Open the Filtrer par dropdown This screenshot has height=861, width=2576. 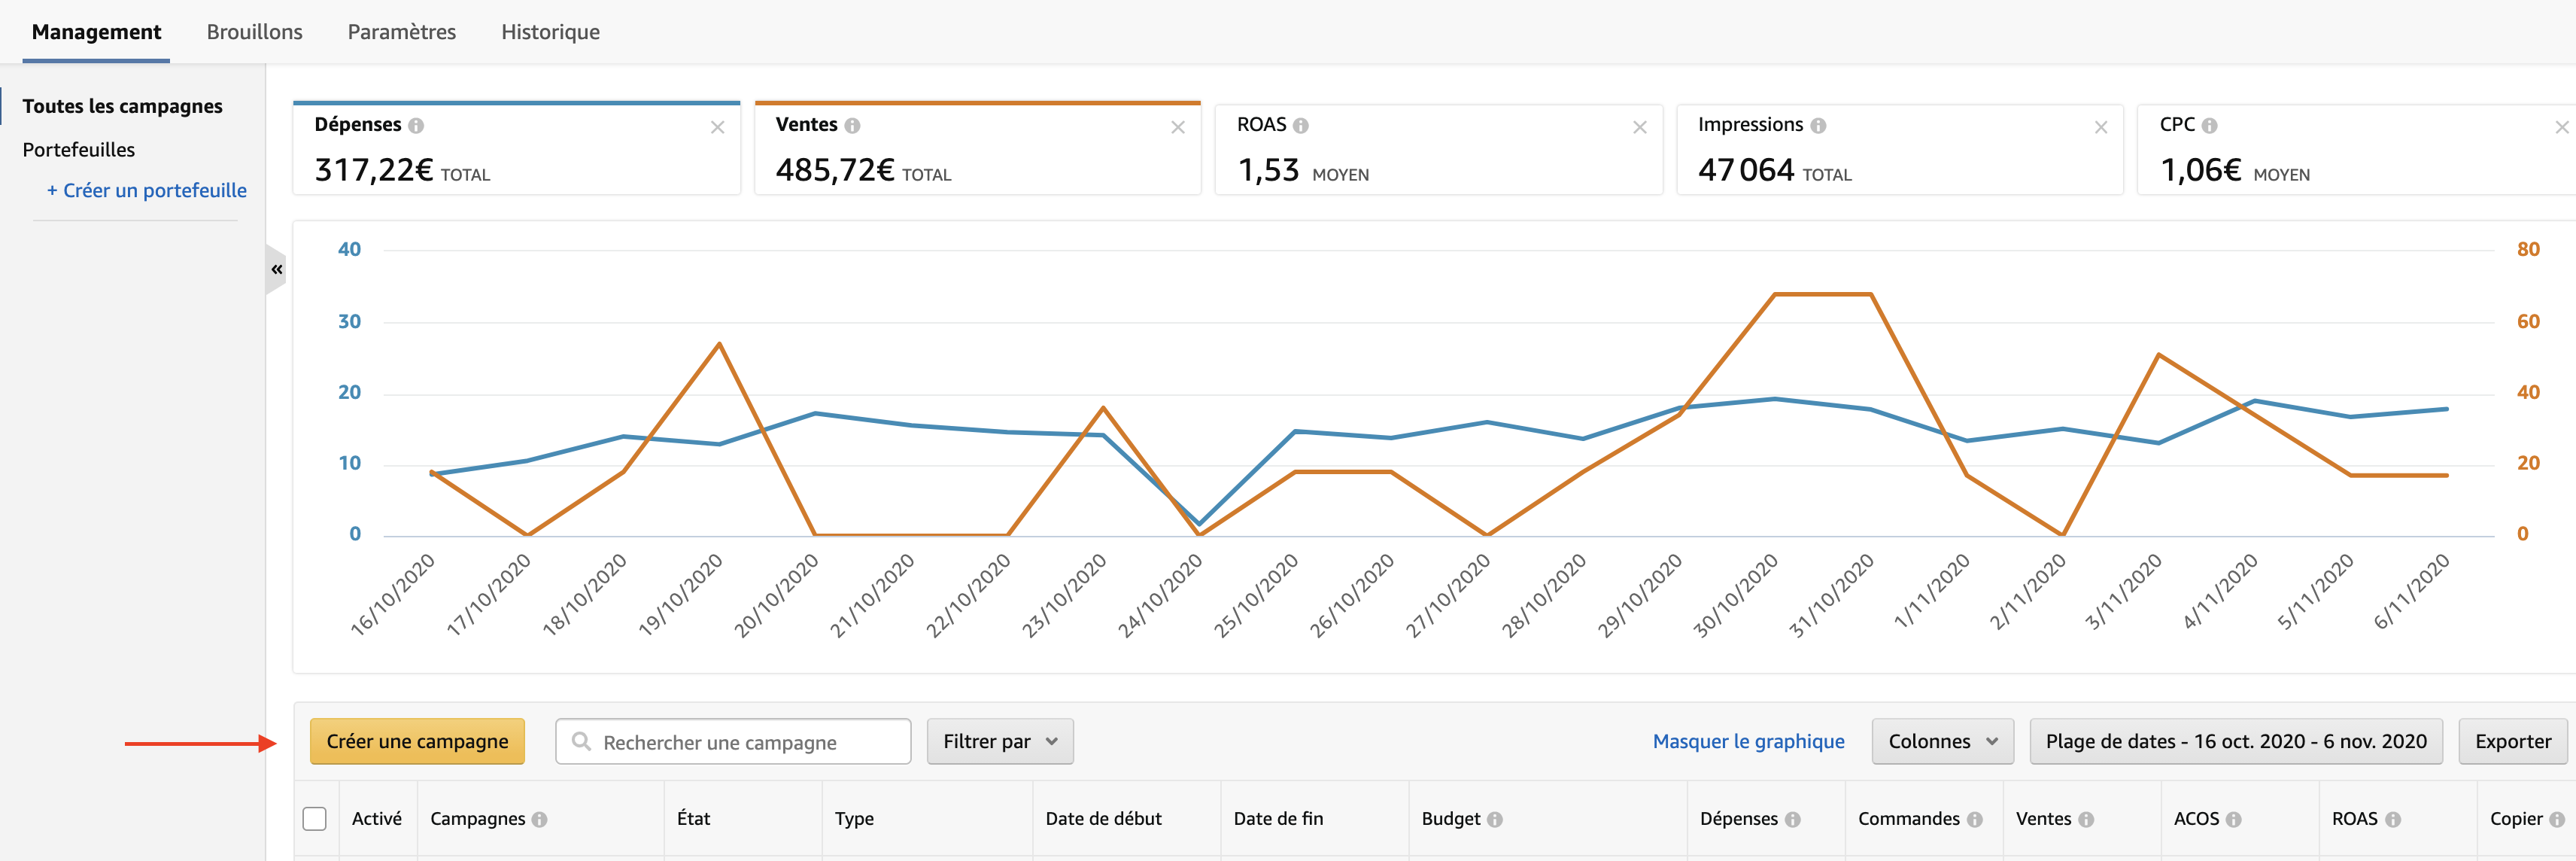1000,741
